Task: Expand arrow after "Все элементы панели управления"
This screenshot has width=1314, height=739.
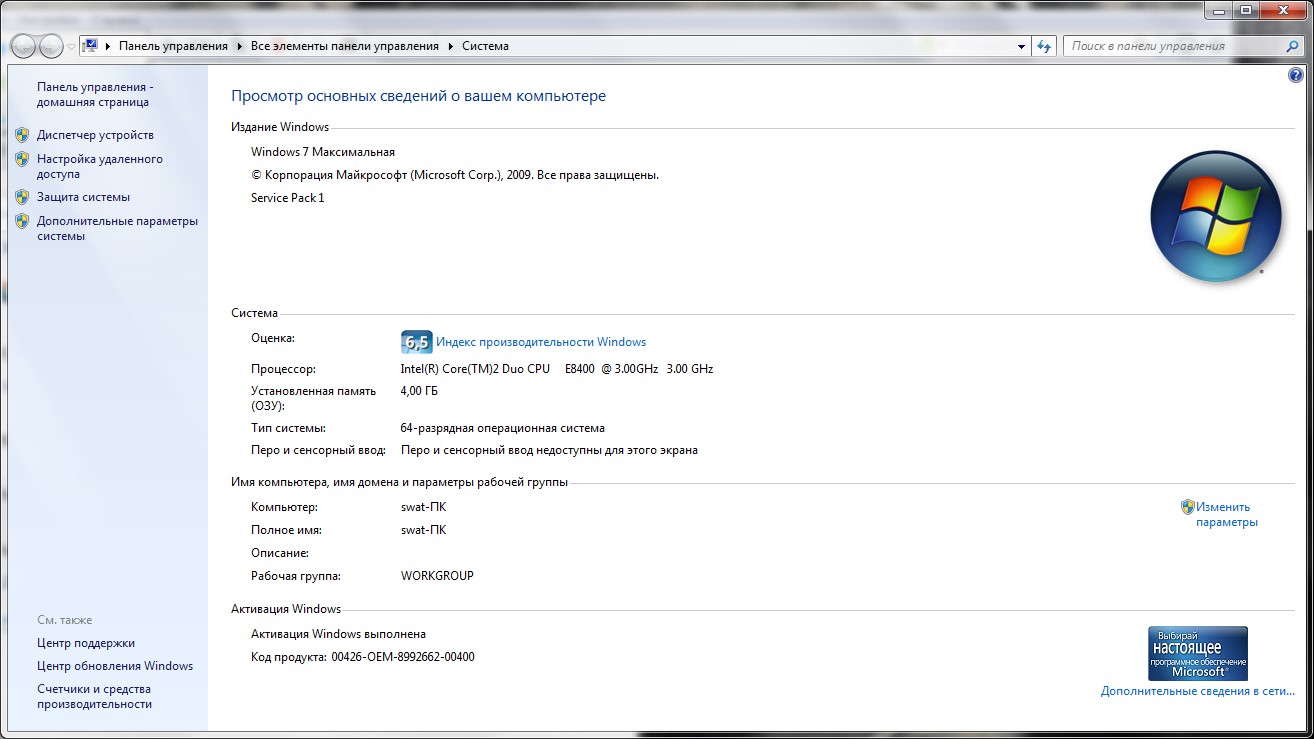Action: 451,46
